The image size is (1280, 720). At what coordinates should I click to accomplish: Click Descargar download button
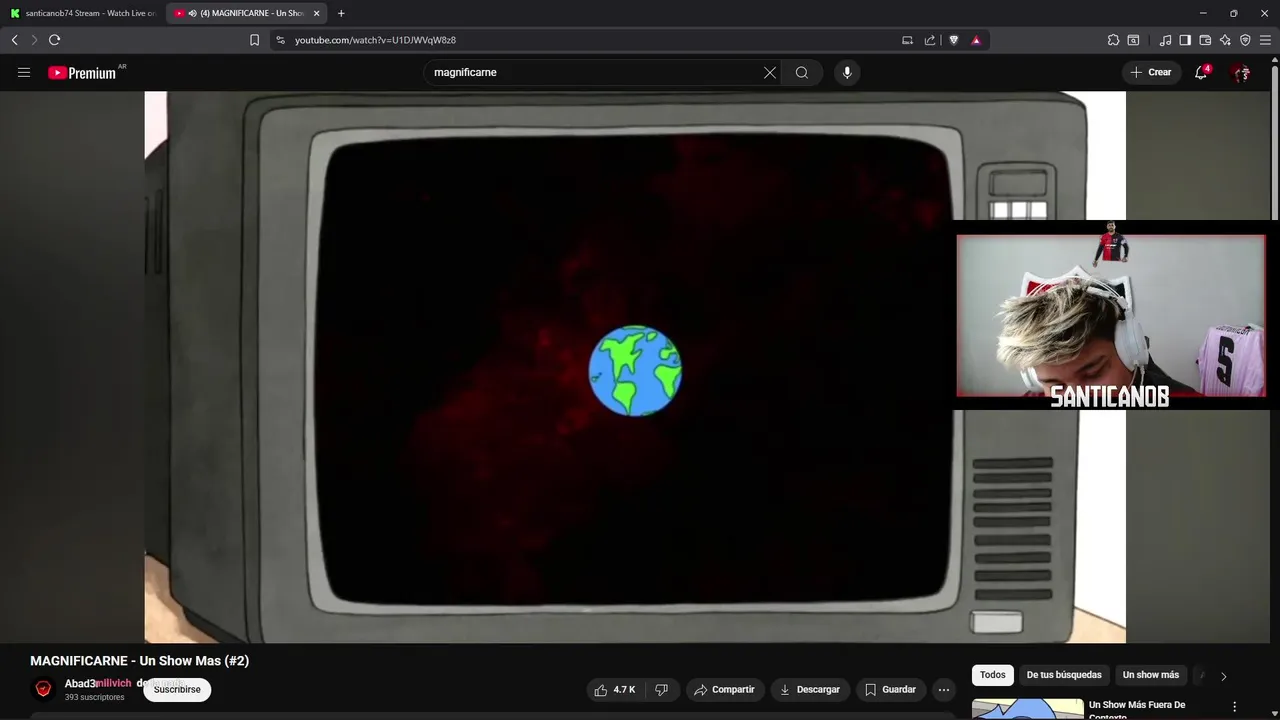point(810,689)
